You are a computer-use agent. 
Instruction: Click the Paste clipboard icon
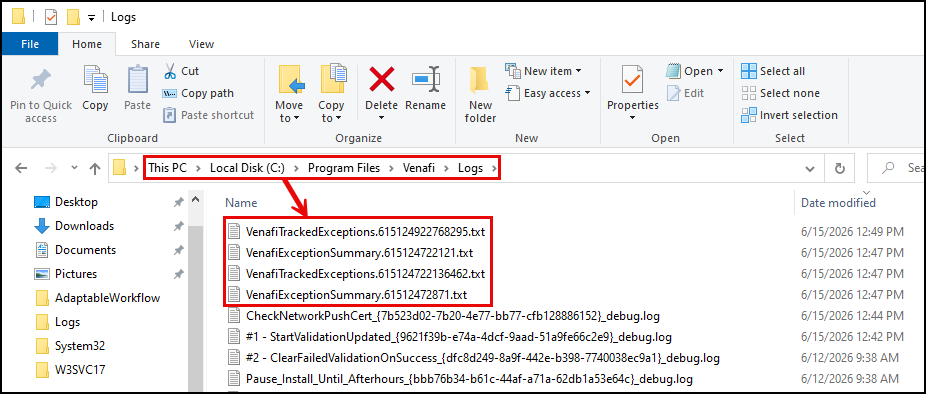coord(138,80)
